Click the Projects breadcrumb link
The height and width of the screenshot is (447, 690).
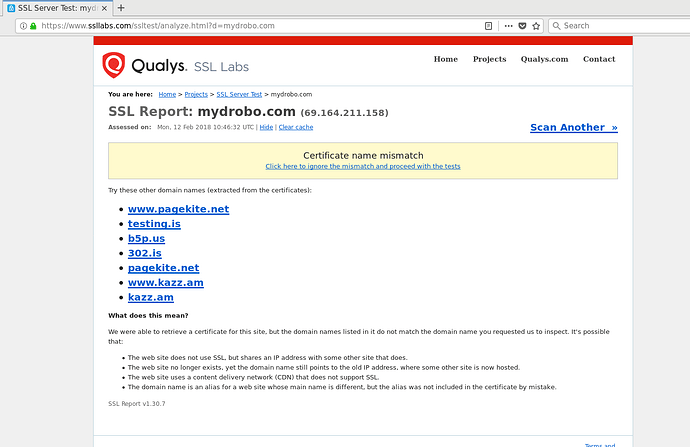(196, 94)
